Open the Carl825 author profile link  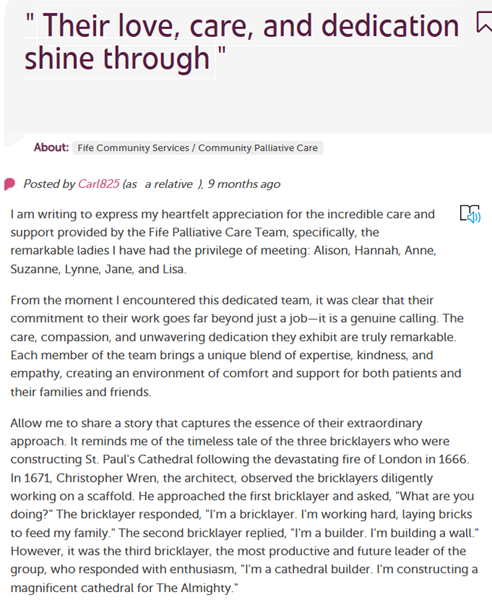99,184
